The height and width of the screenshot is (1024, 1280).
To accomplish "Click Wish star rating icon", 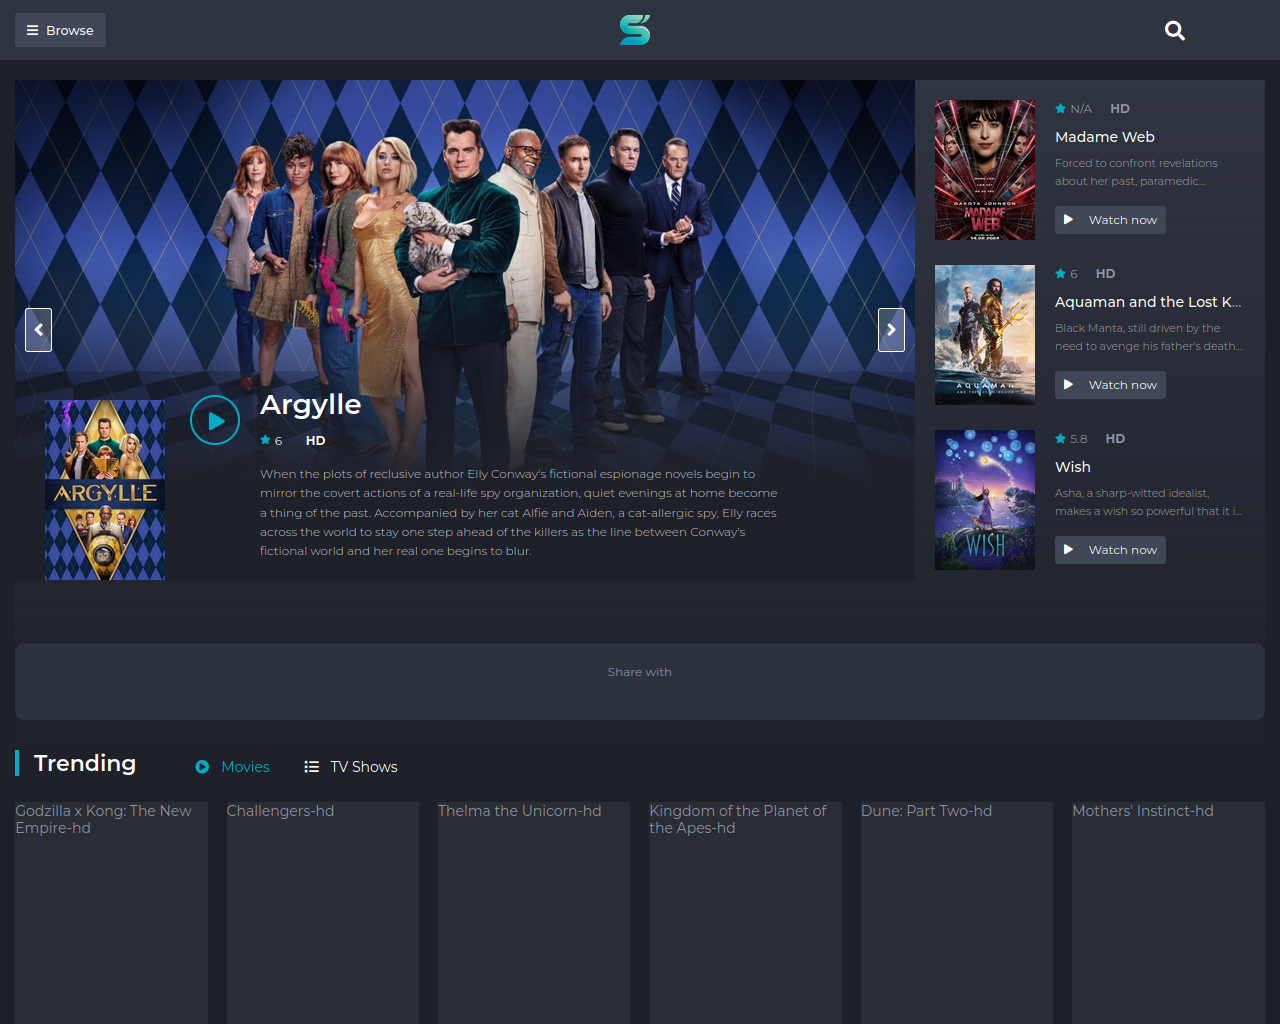I will click(x=1060, y=438).
